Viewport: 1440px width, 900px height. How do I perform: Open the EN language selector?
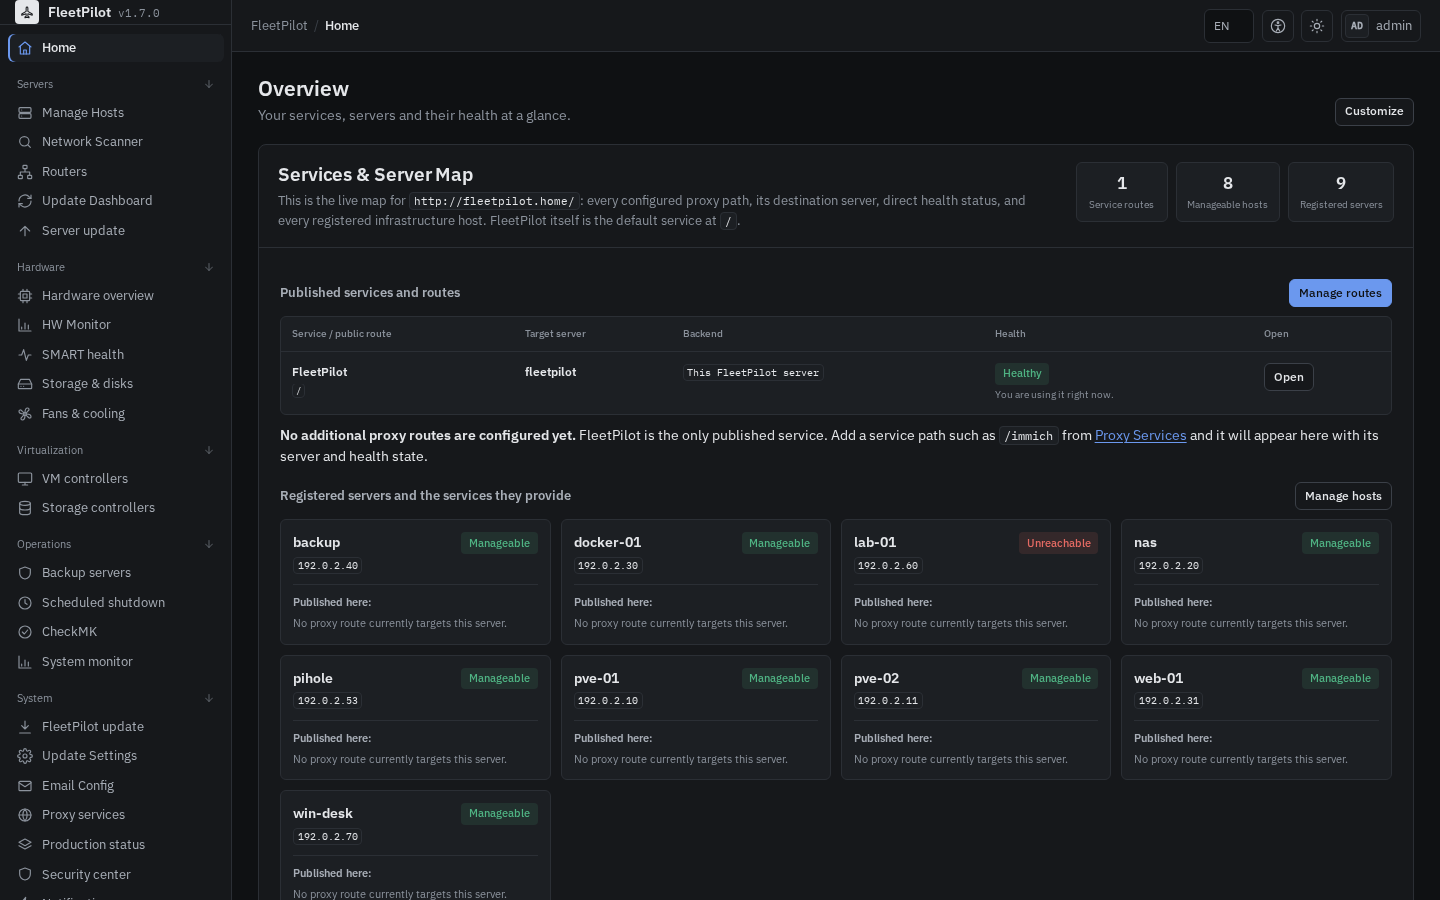pos(1229,26)
